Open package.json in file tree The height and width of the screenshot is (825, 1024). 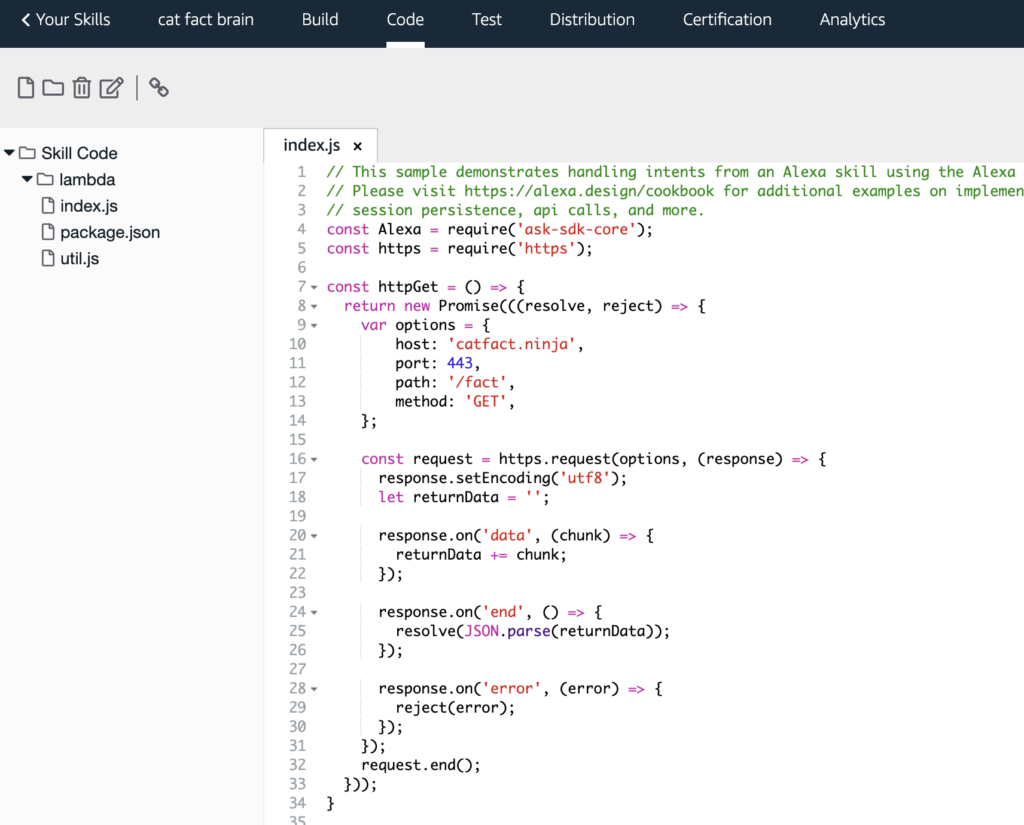point(110,233)
